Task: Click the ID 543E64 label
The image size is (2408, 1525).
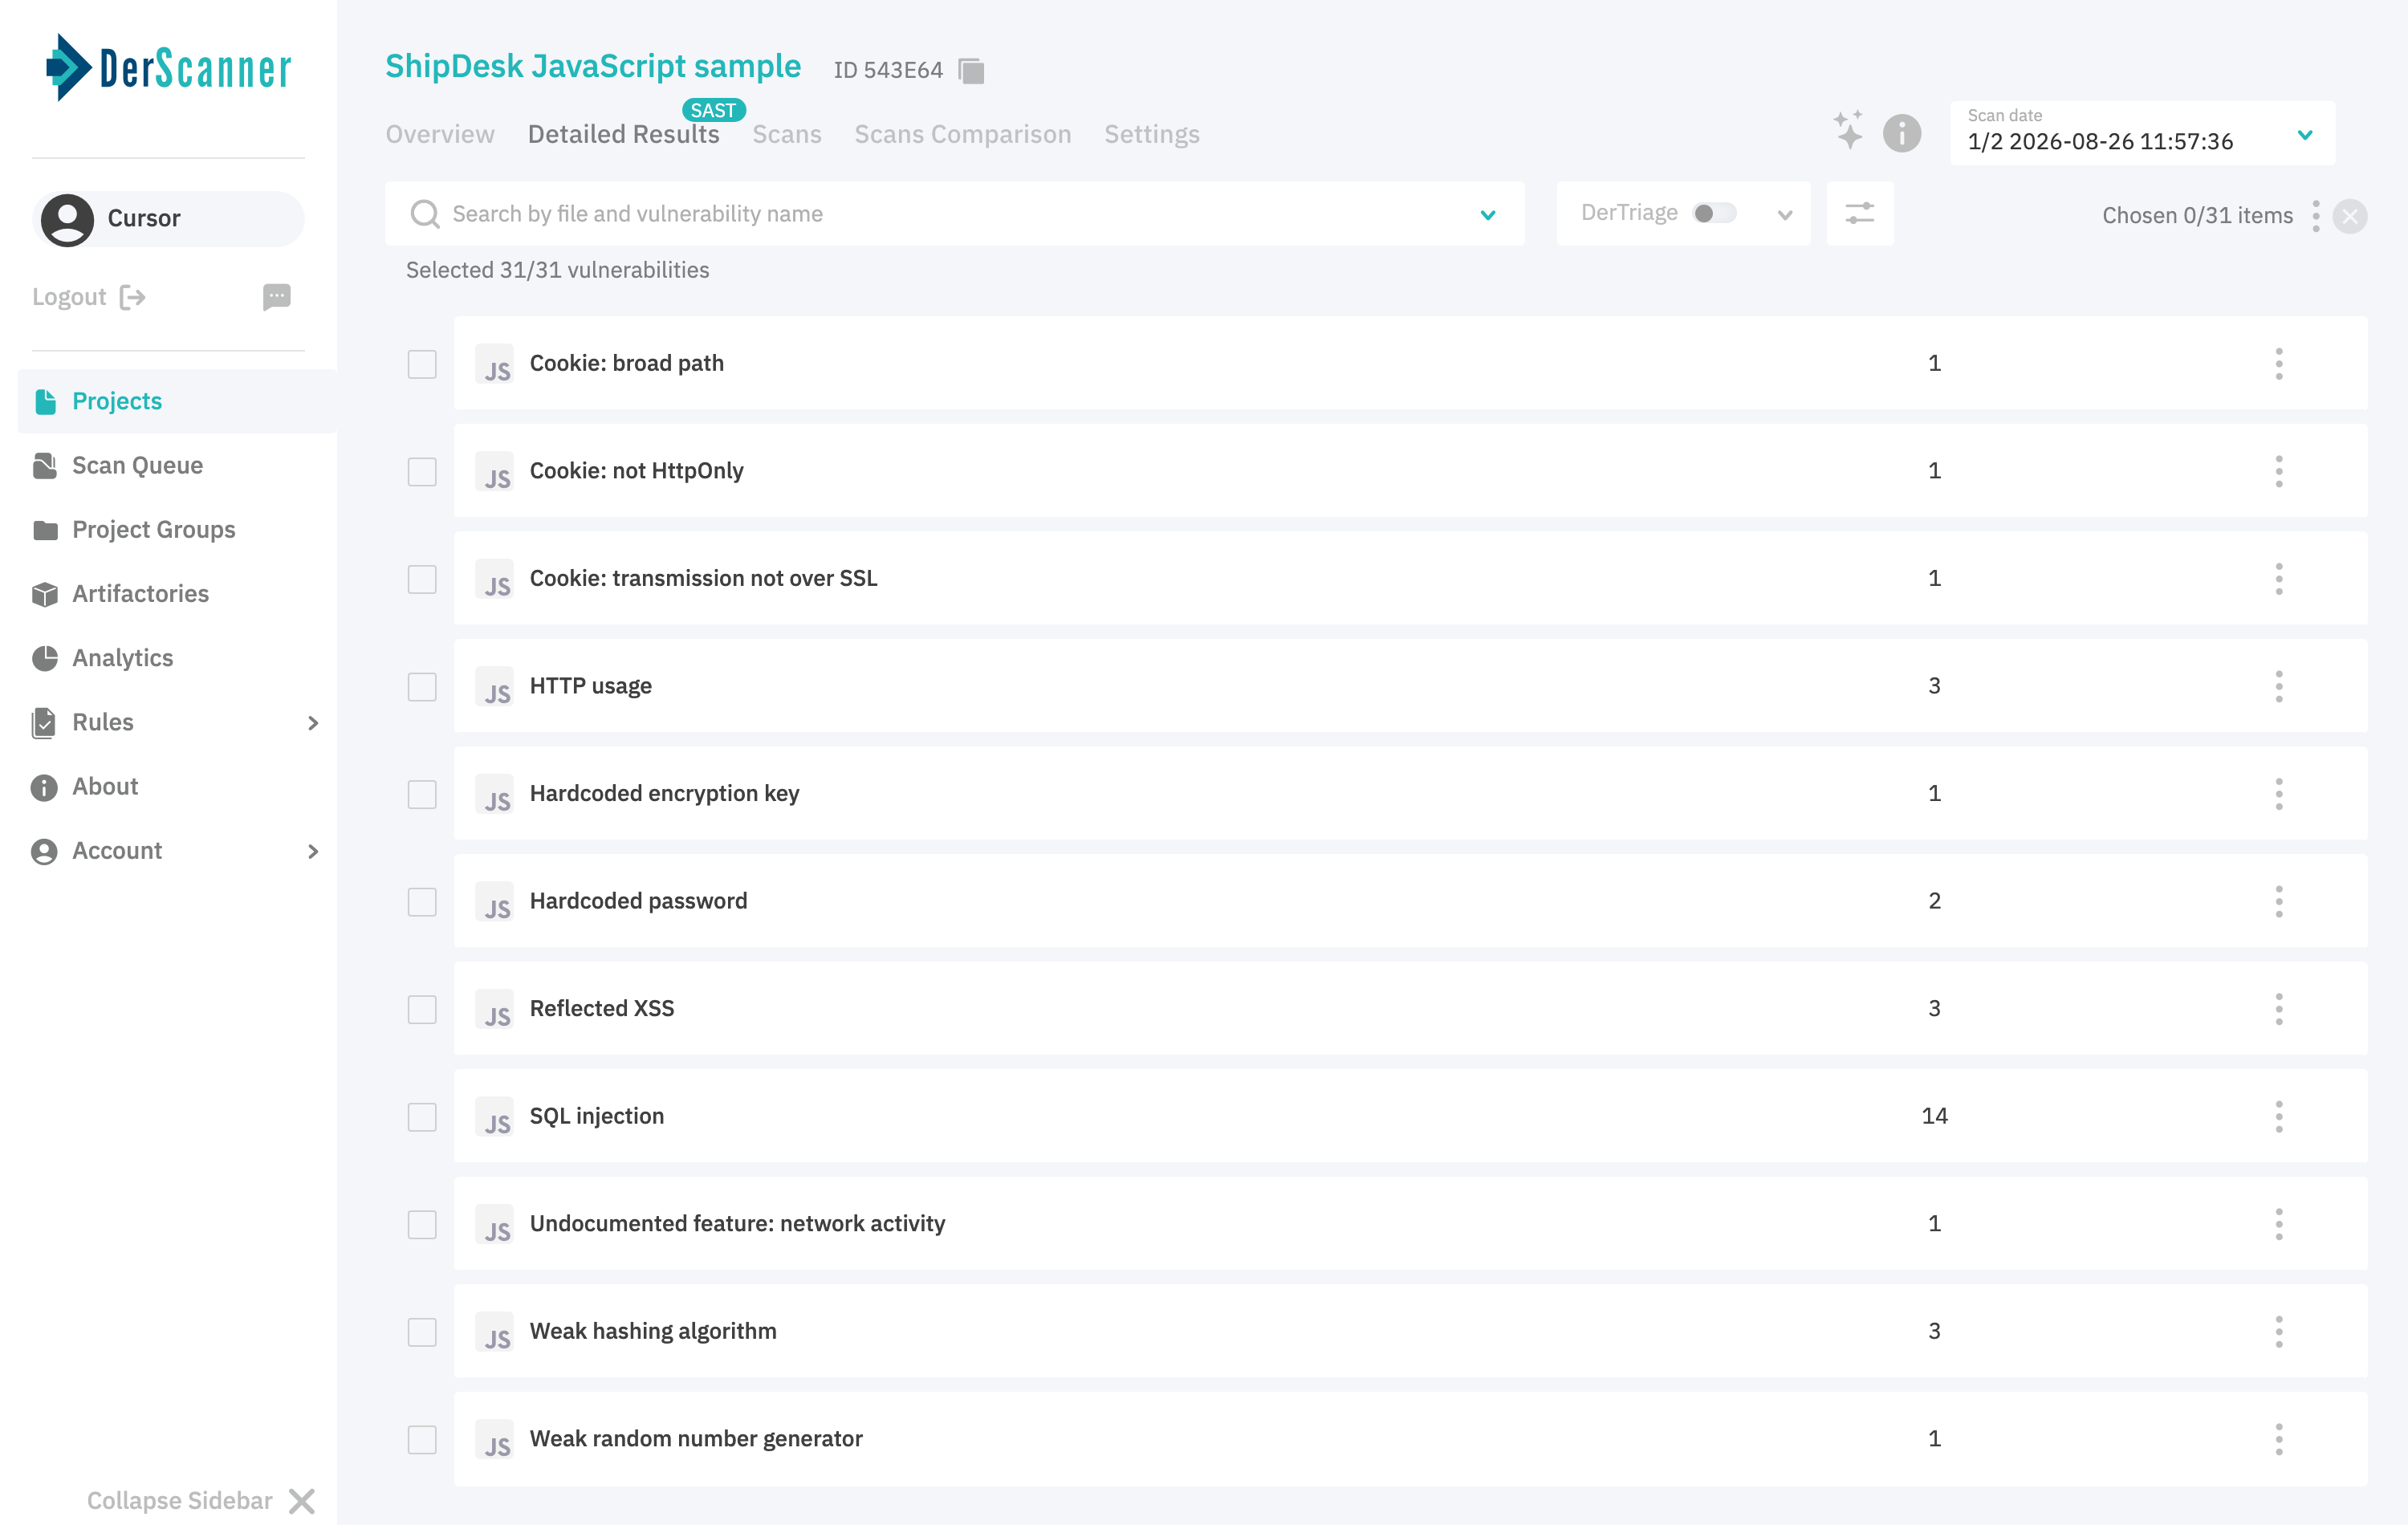Action: pyautogui.click(x=888, y=70)
